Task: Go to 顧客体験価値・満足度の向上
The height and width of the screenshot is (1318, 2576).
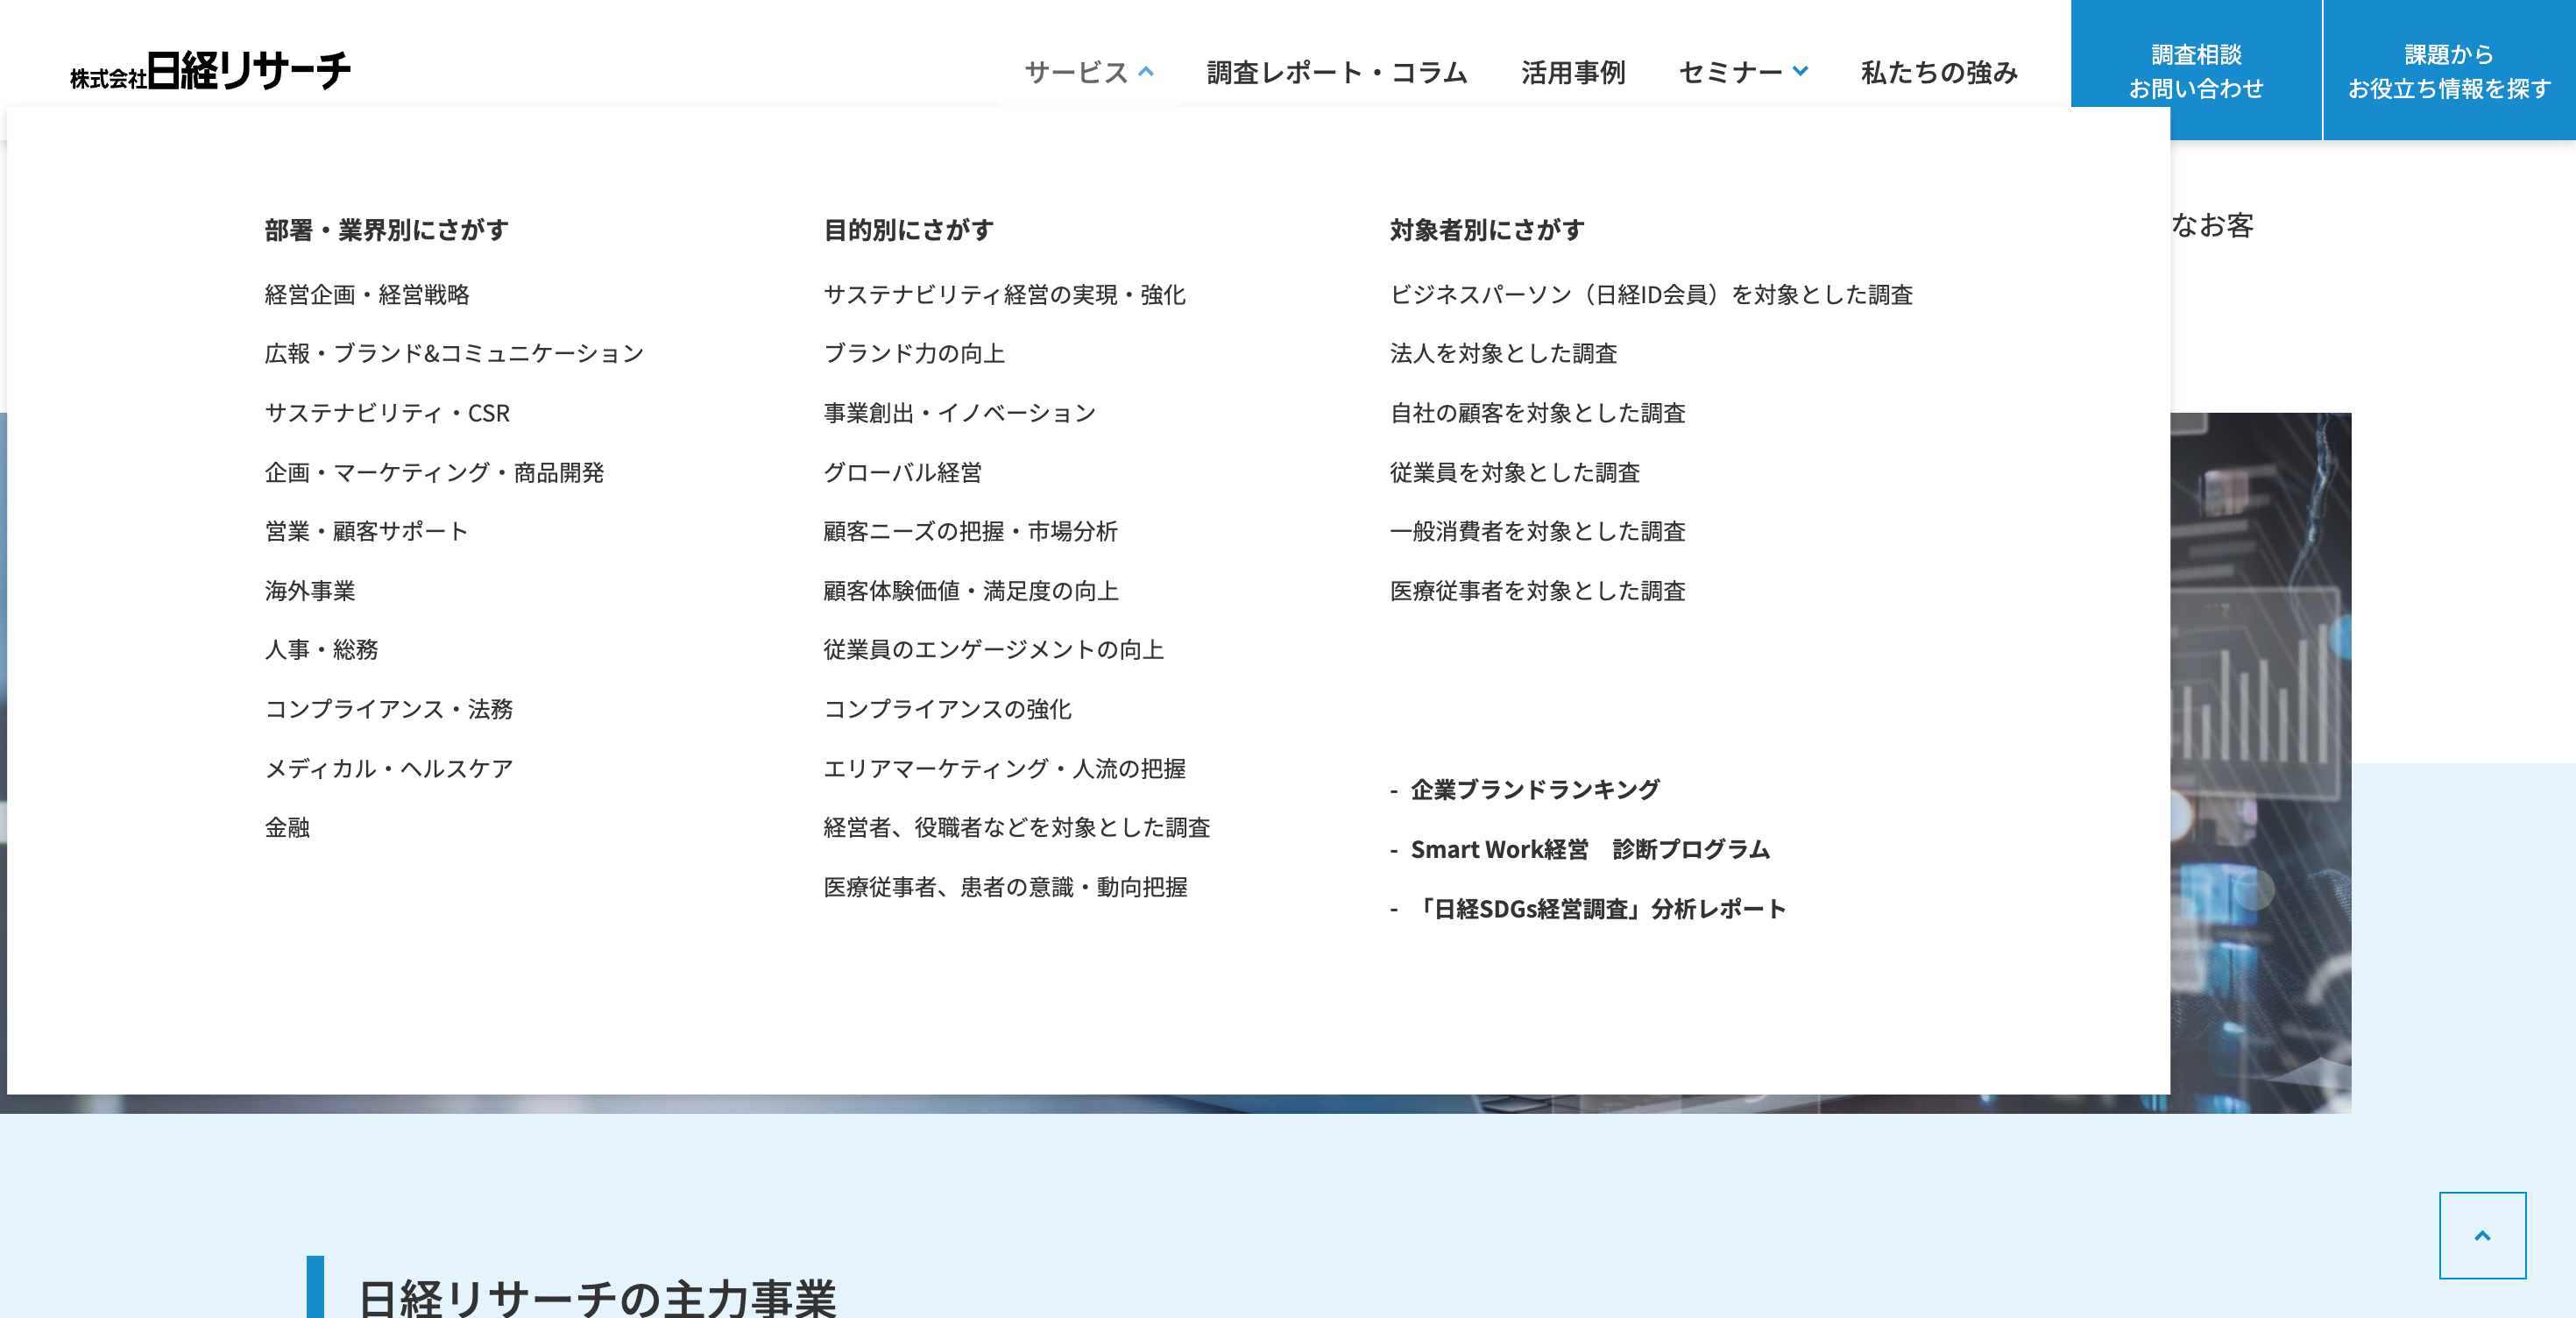Action: click(970, 591)
